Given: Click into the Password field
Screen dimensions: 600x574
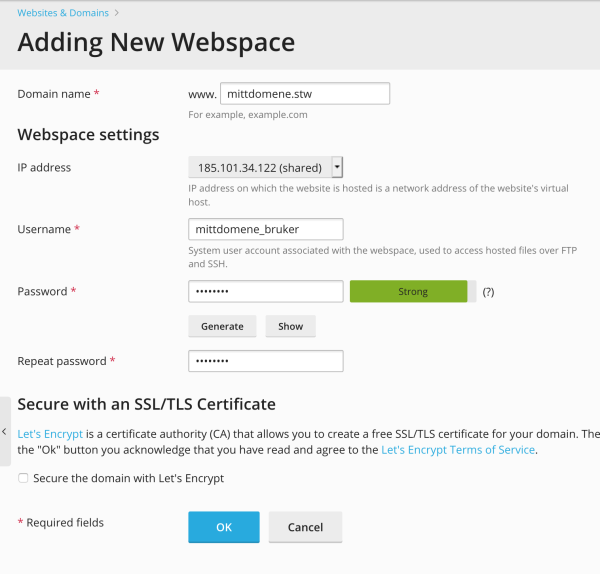Looking at the screenshot, I should 266,291.
